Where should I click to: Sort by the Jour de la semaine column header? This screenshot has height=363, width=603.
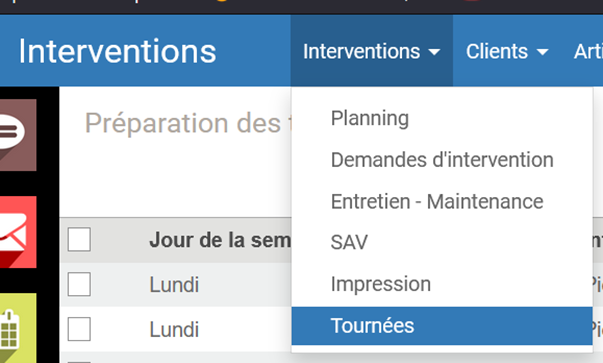[220, 240]
